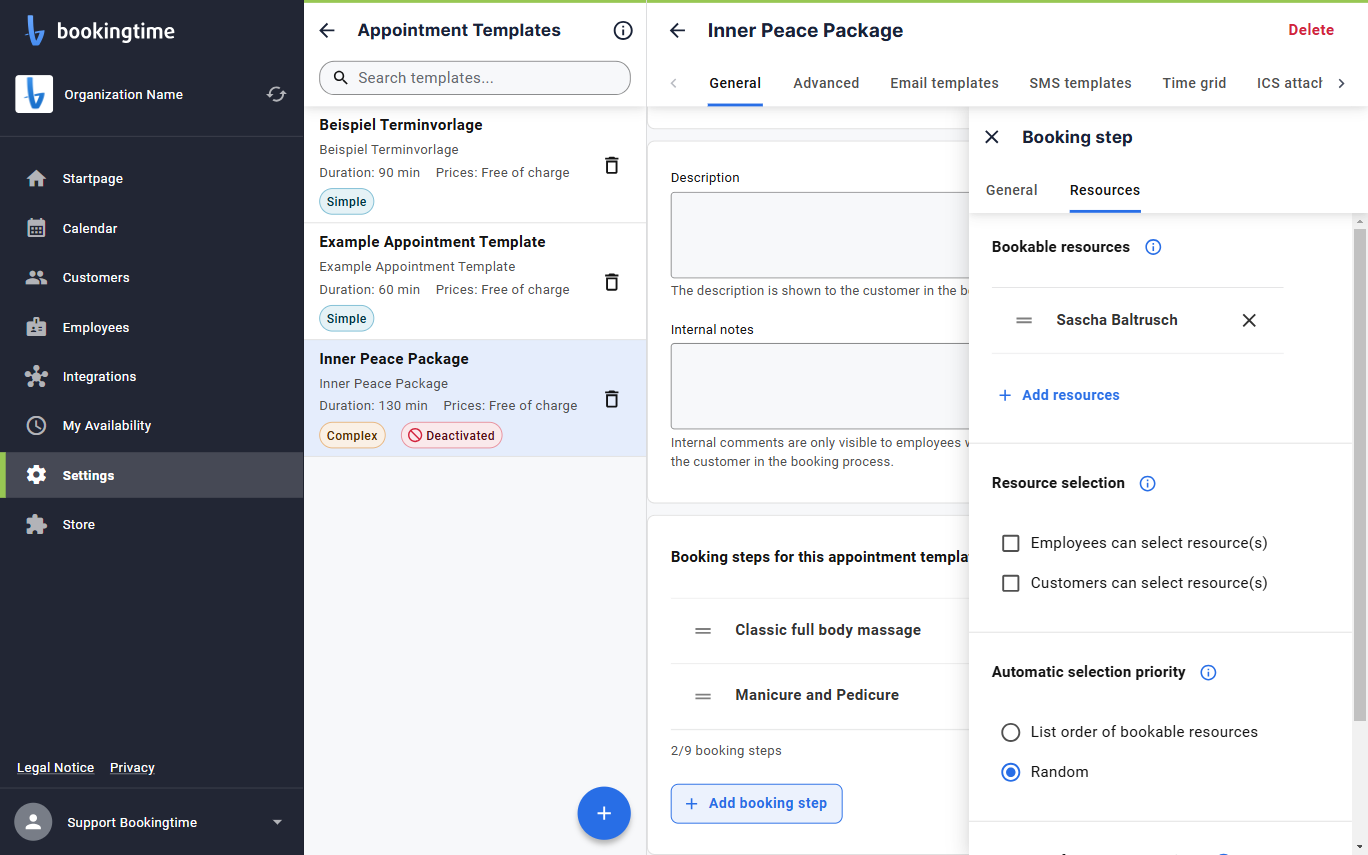
Task: Check Customers can select resource(s)
Action: [1011, 583]
